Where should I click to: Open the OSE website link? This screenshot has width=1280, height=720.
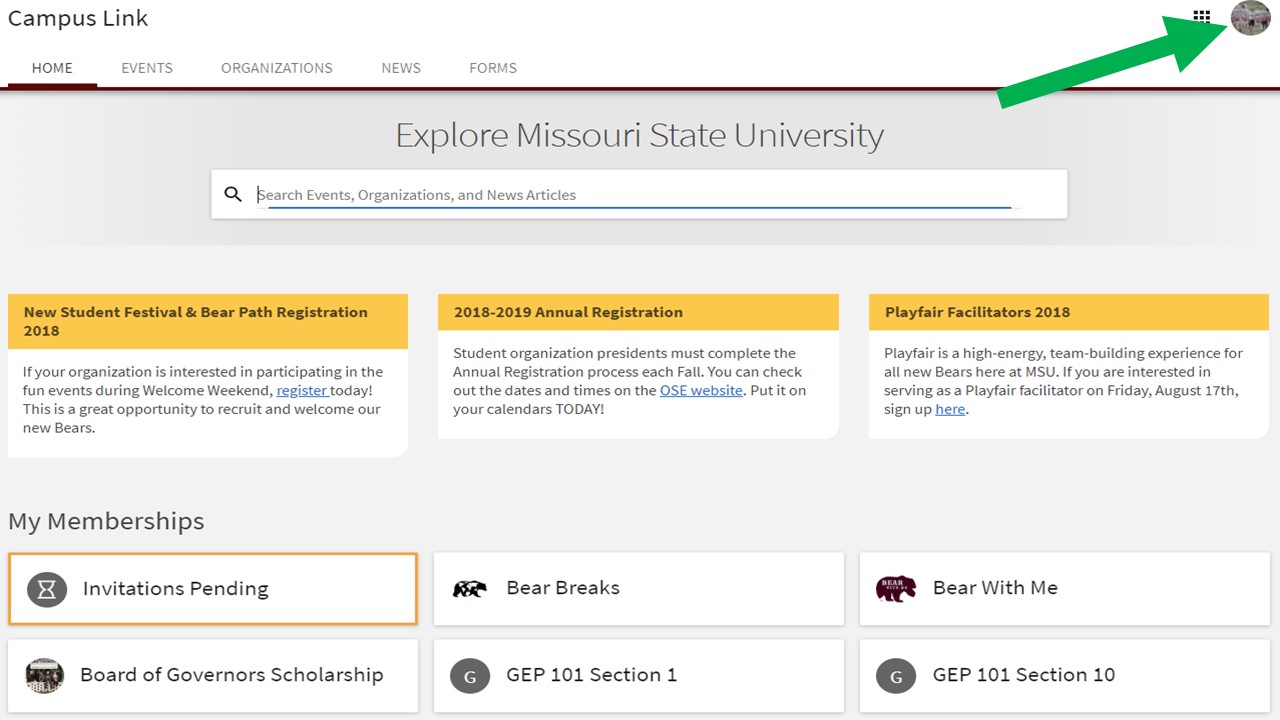(701, 391)
